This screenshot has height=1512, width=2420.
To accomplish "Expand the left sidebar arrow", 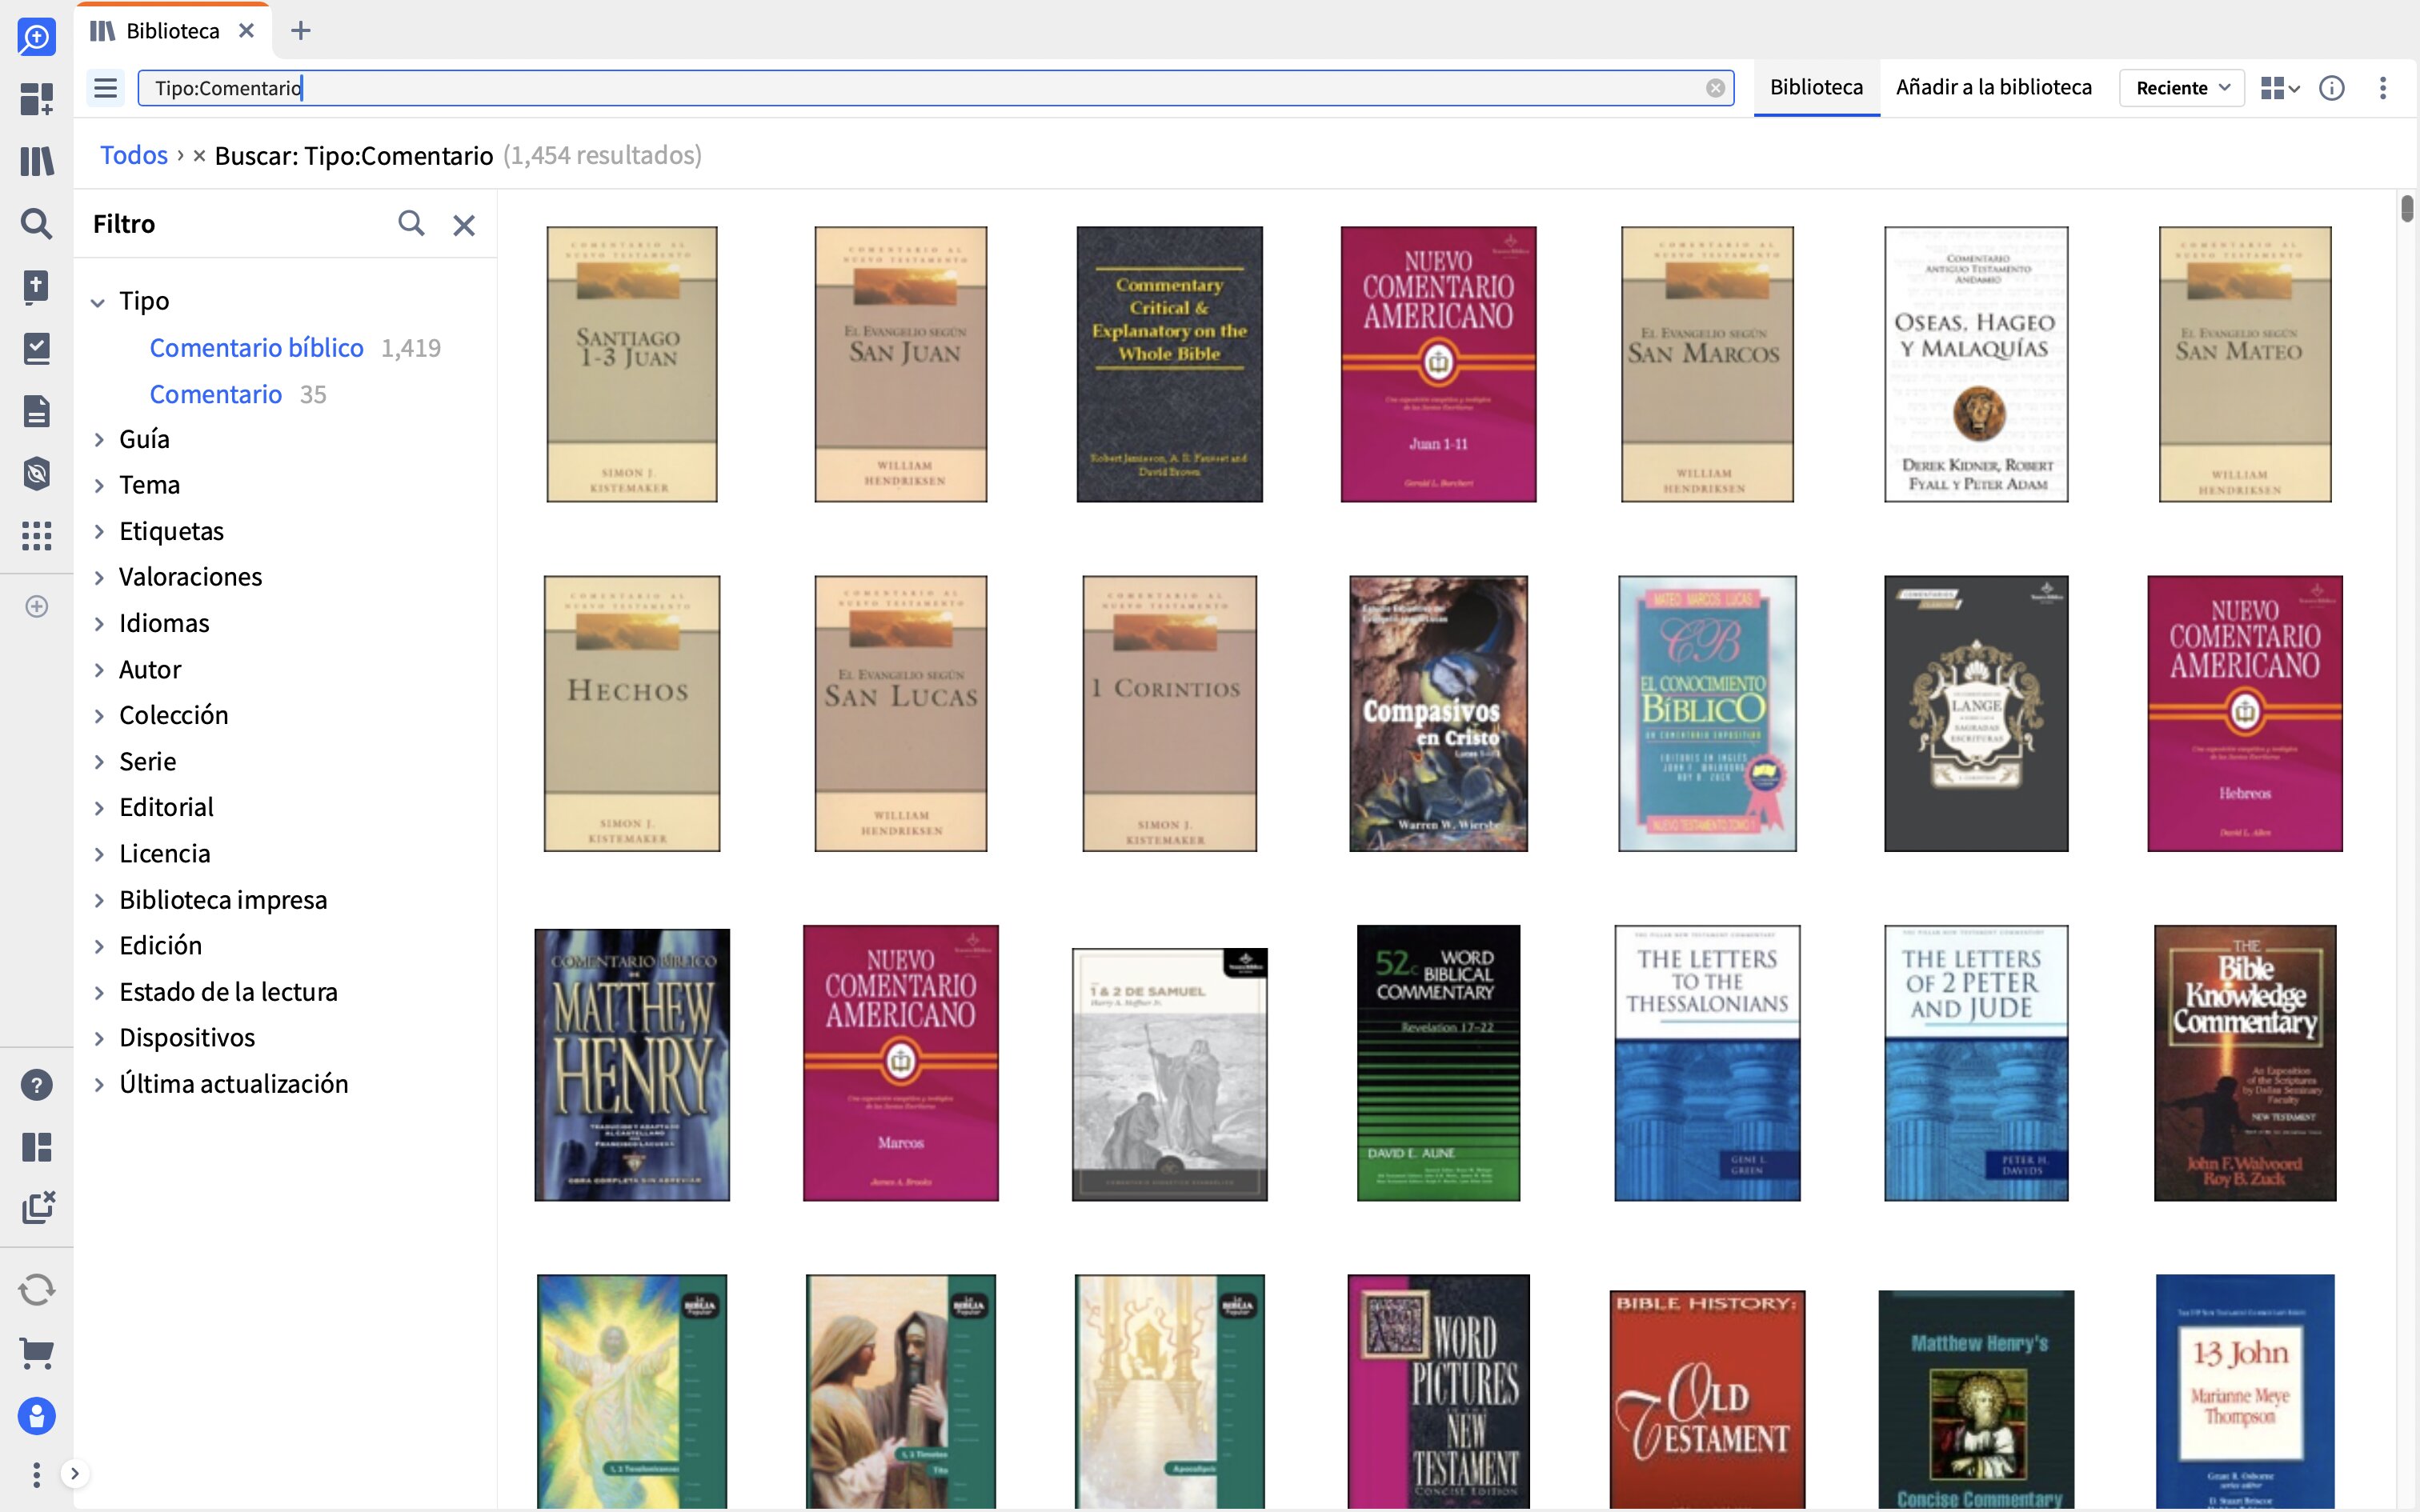I will tap(74, 1474).
